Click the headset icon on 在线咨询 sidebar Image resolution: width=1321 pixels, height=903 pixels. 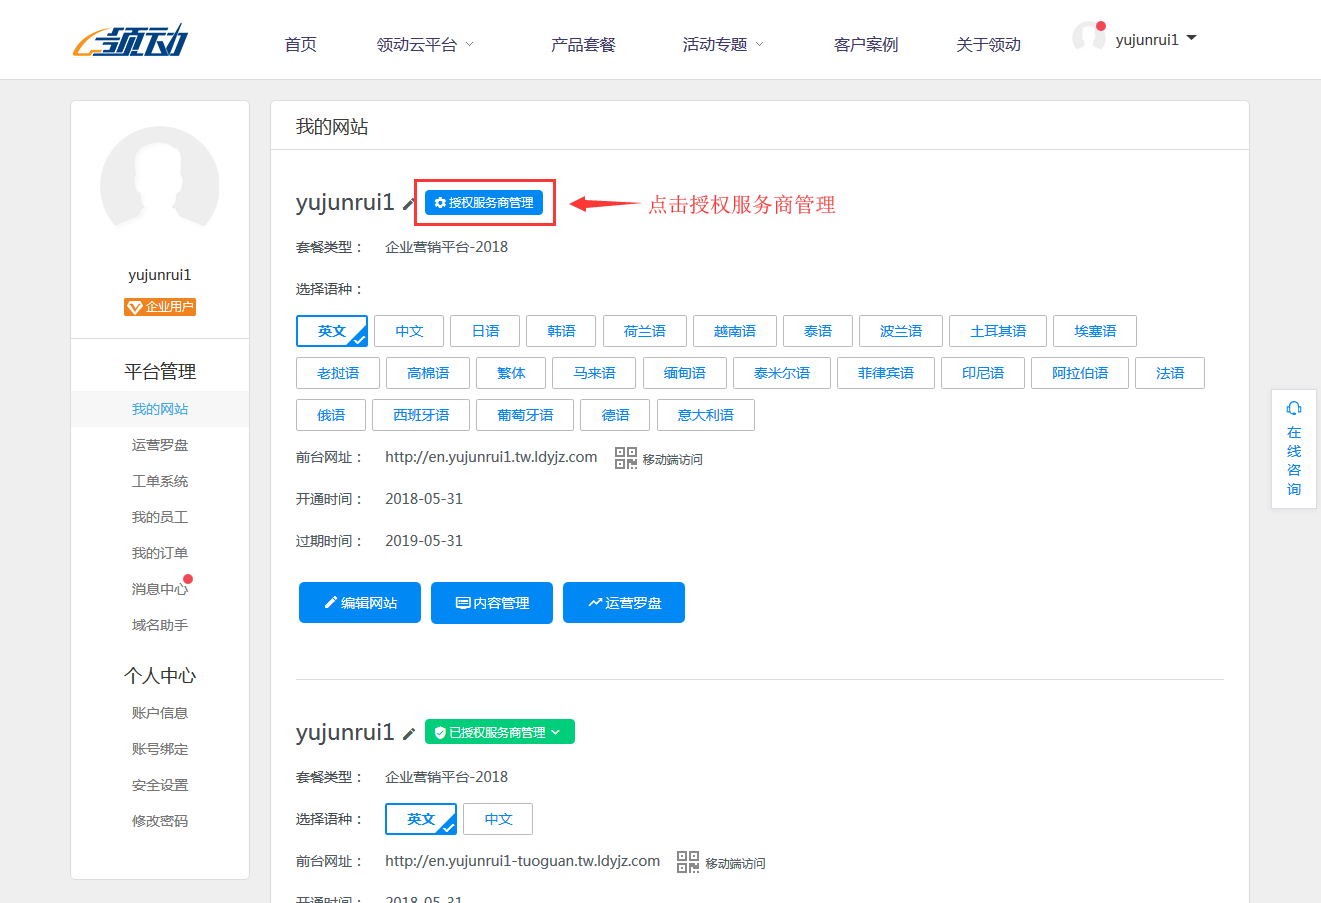(x=1294, y=408)
